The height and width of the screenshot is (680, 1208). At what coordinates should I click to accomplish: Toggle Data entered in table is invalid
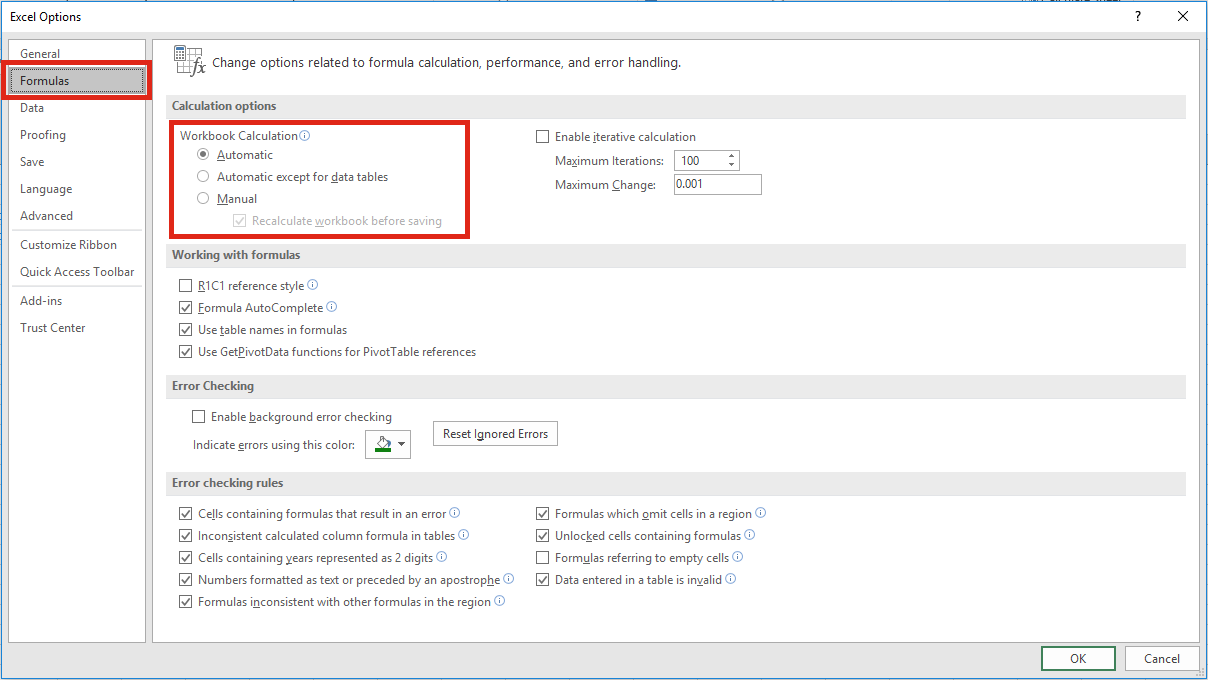pyautogui.click(x=543, y=580)
